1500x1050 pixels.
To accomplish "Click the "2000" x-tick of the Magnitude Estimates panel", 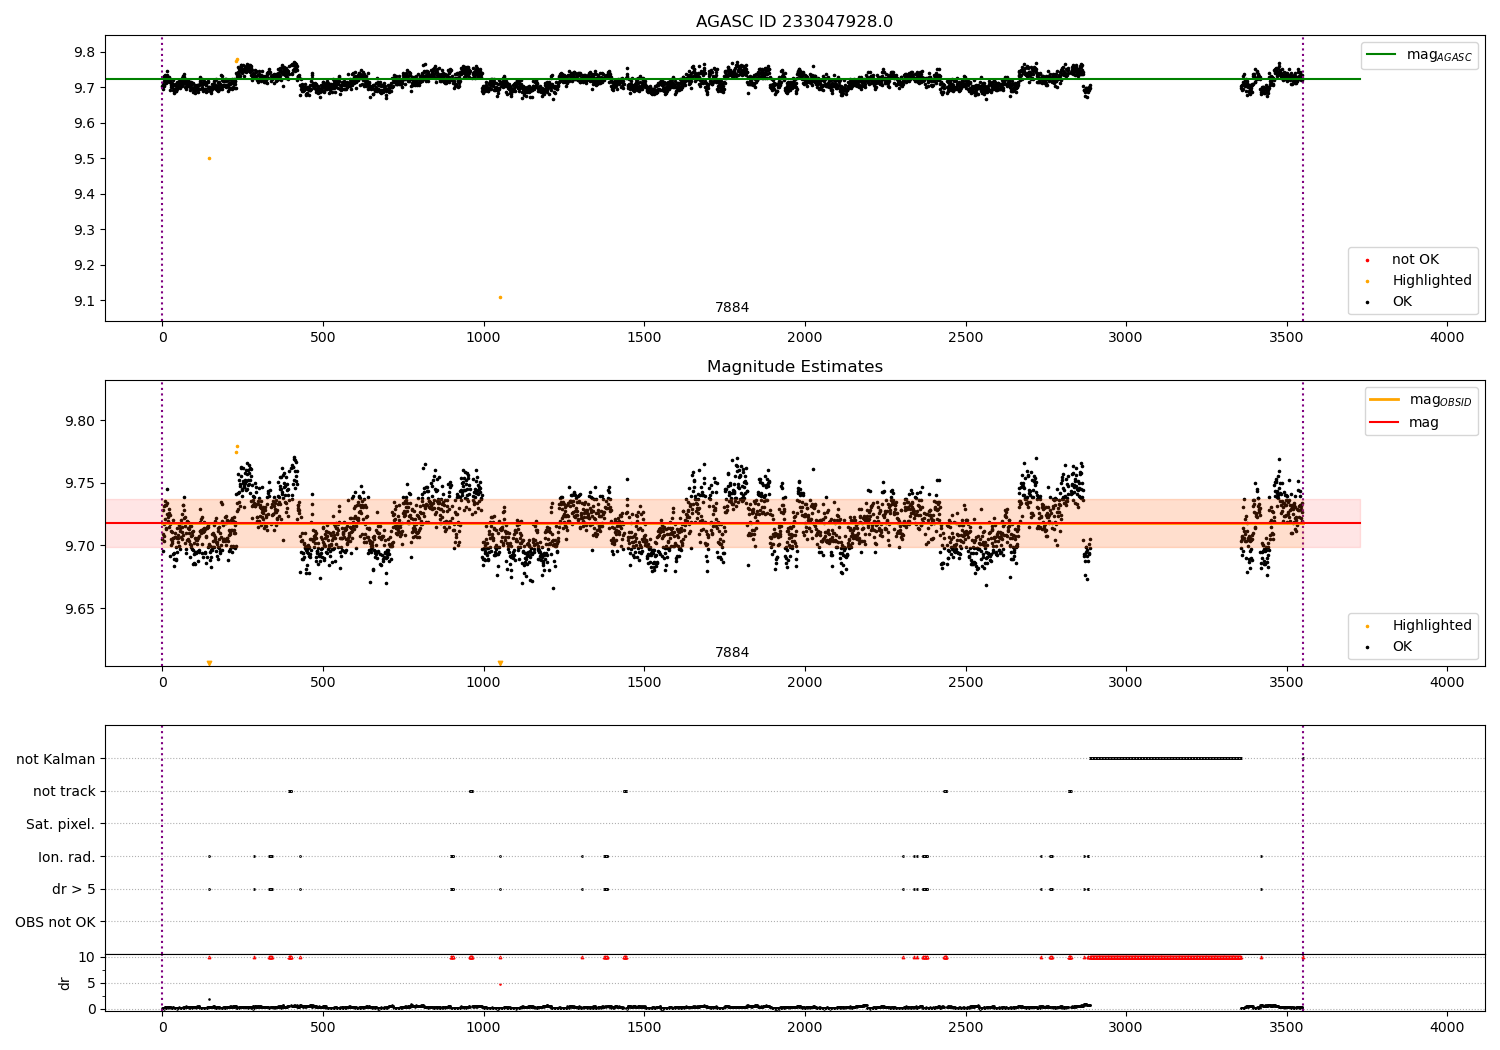I will coord(805,683).
